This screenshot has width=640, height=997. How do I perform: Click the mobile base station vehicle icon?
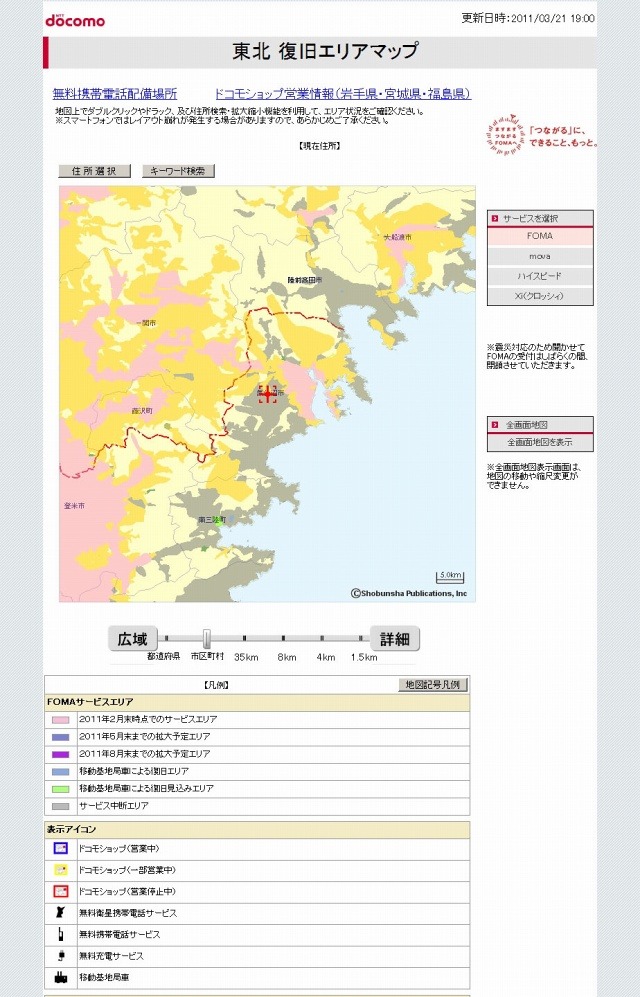[60, 977]
